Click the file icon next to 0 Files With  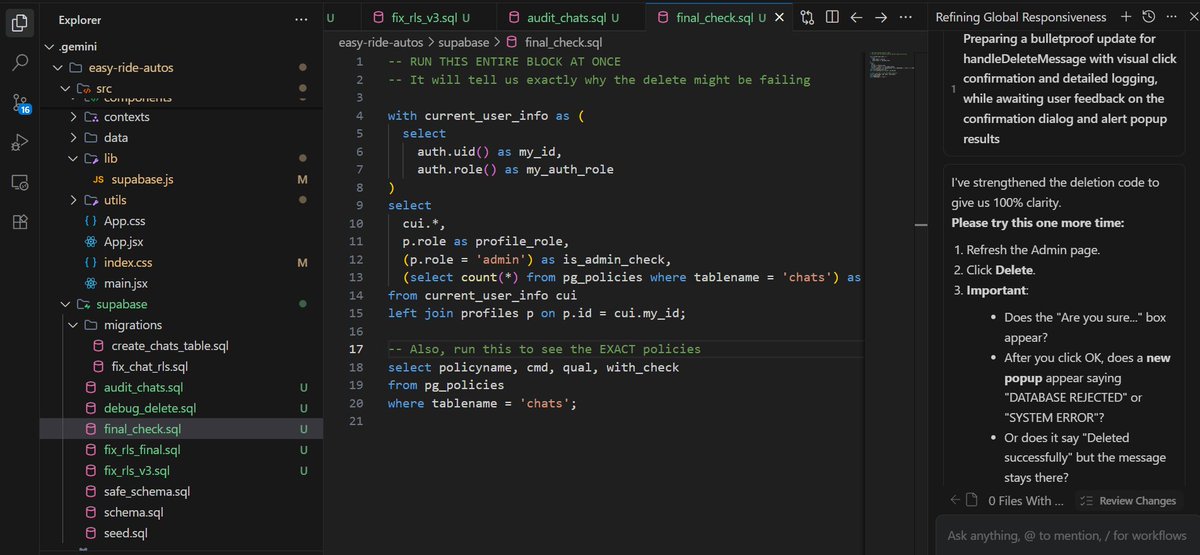(971, 500)
